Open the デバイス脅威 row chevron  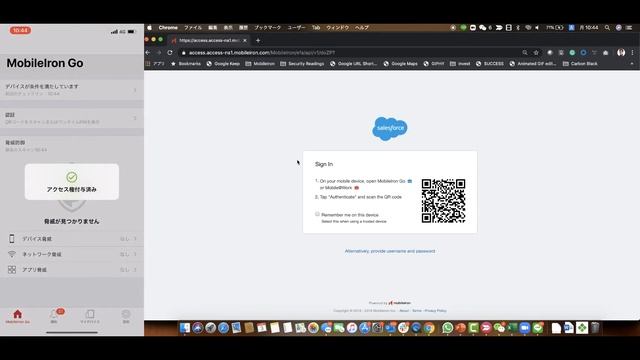[x=135, y=239]
